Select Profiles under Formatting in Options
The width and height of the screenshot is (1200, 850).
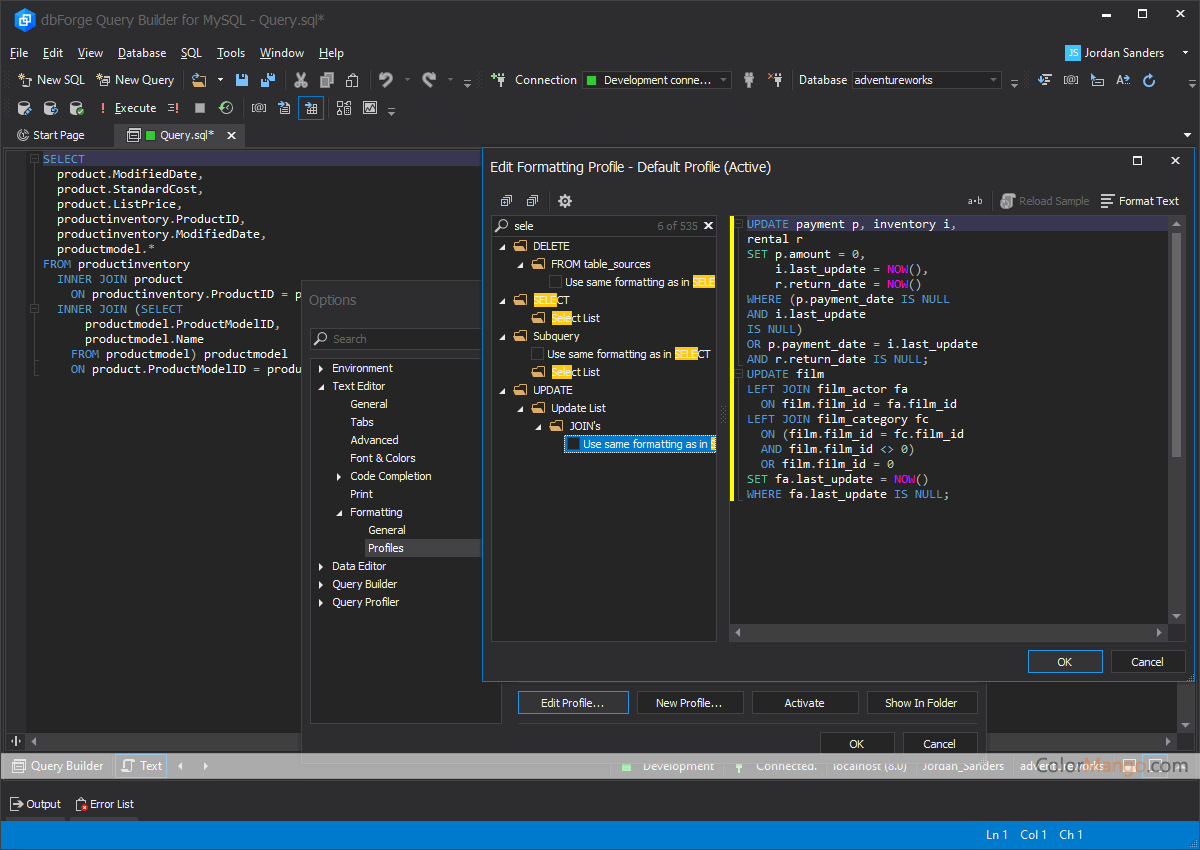tap(386, 548)
